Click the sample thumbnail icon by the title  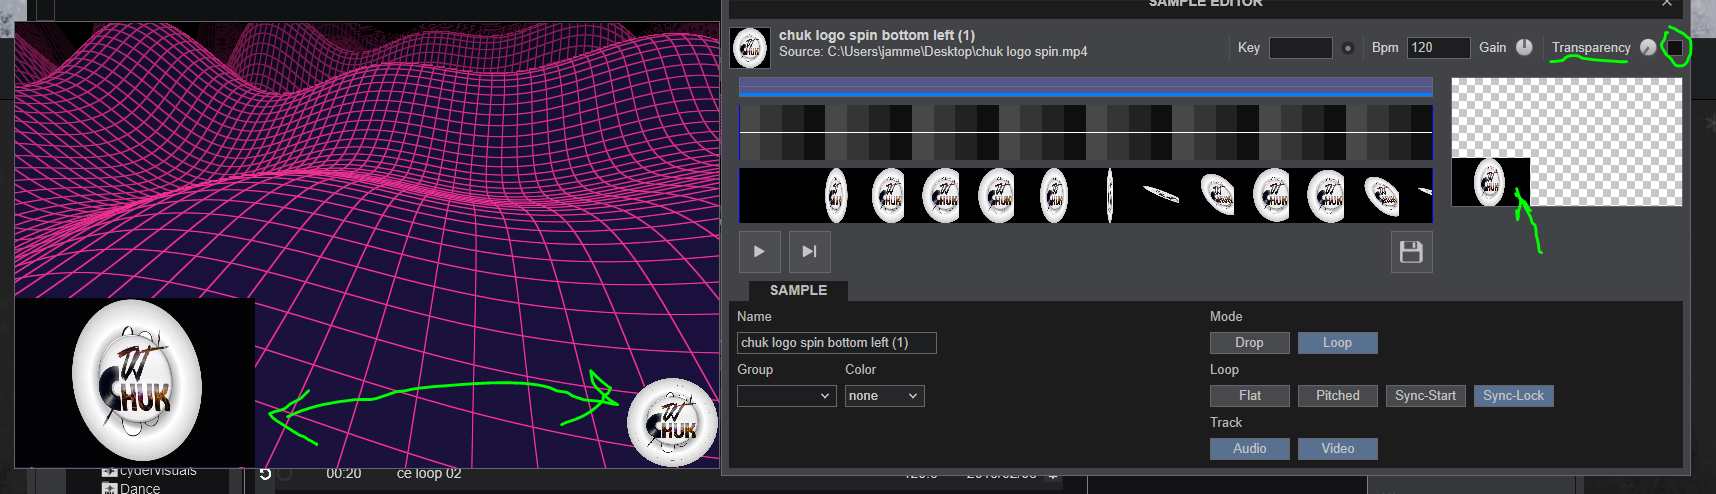(750, 47)
